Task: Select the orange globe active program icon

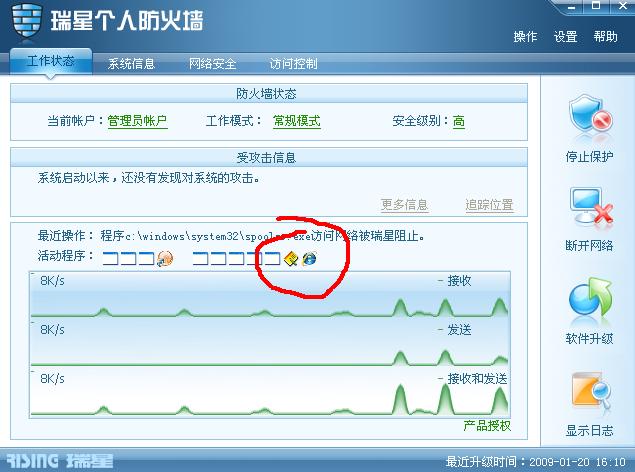Action: [165, 258]
